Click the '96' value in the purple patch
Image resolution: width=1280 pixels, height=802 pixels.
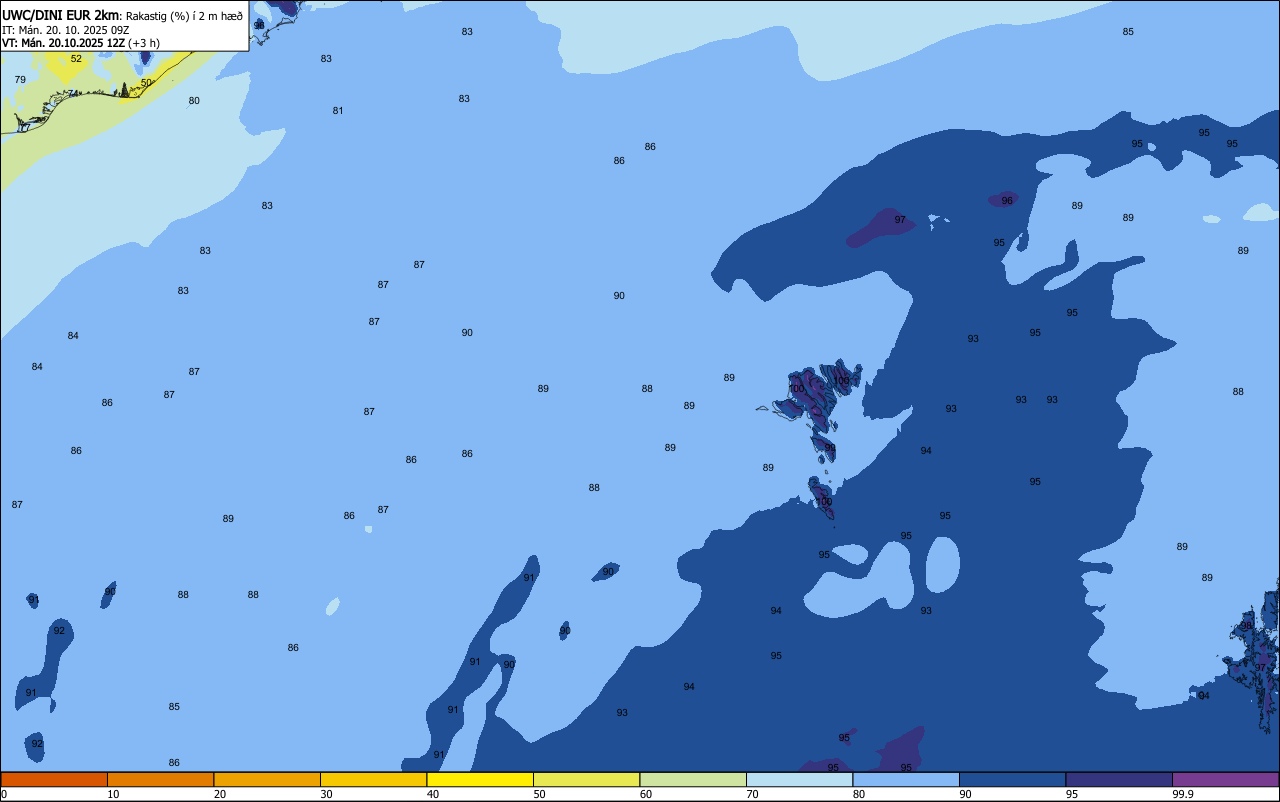click(1007, 201)
